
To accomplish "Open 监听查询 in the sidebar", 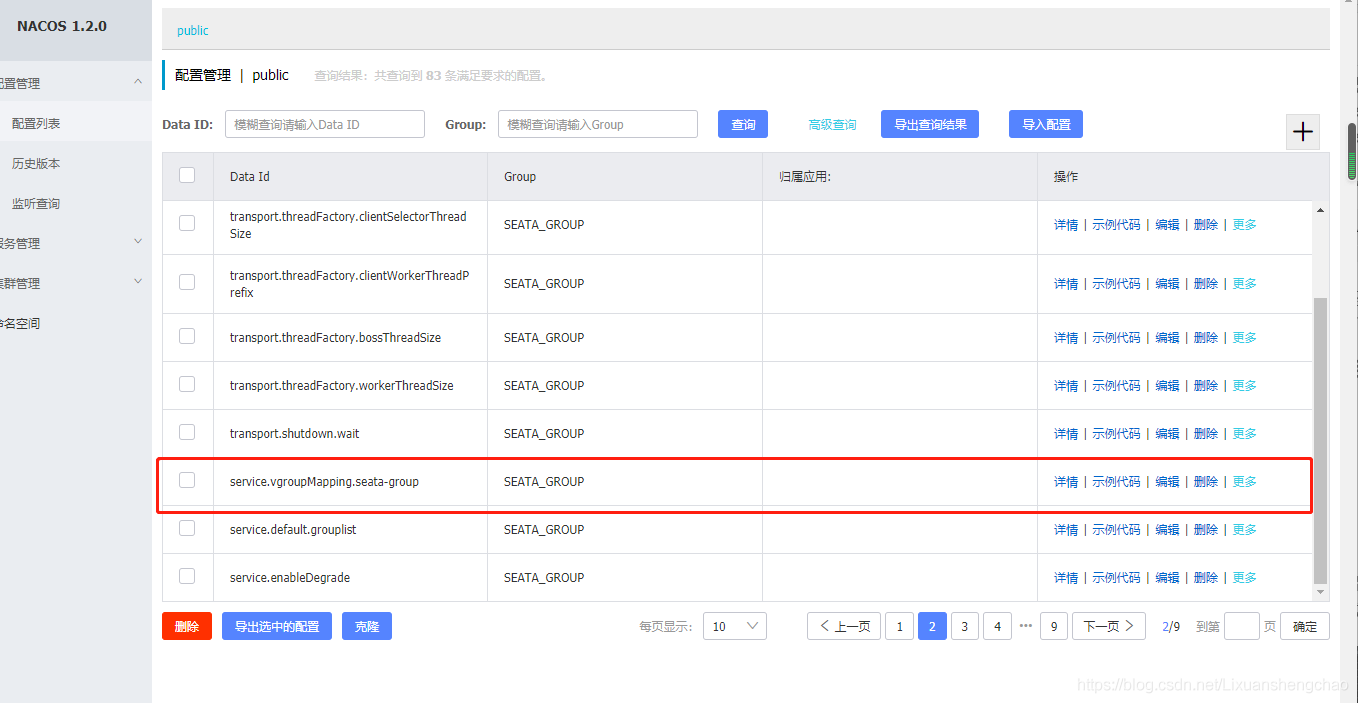I will [36, 203].
